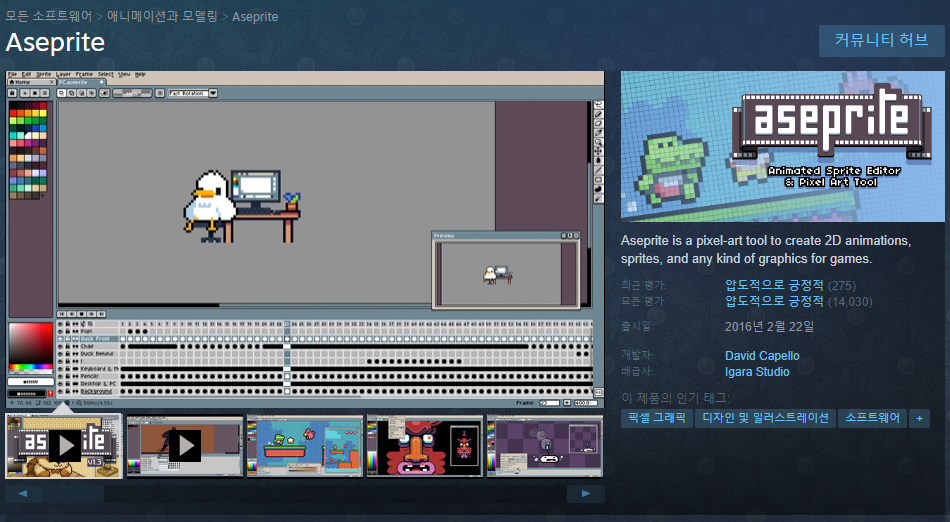Toggle visibility eye of Duck Front layer

click(x=60, y=339)
